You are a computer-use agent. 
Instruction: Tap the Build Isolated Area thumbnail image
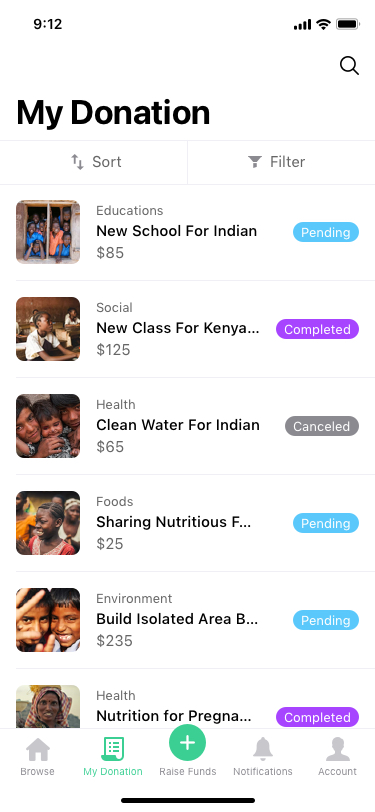[x=48, y=620]
